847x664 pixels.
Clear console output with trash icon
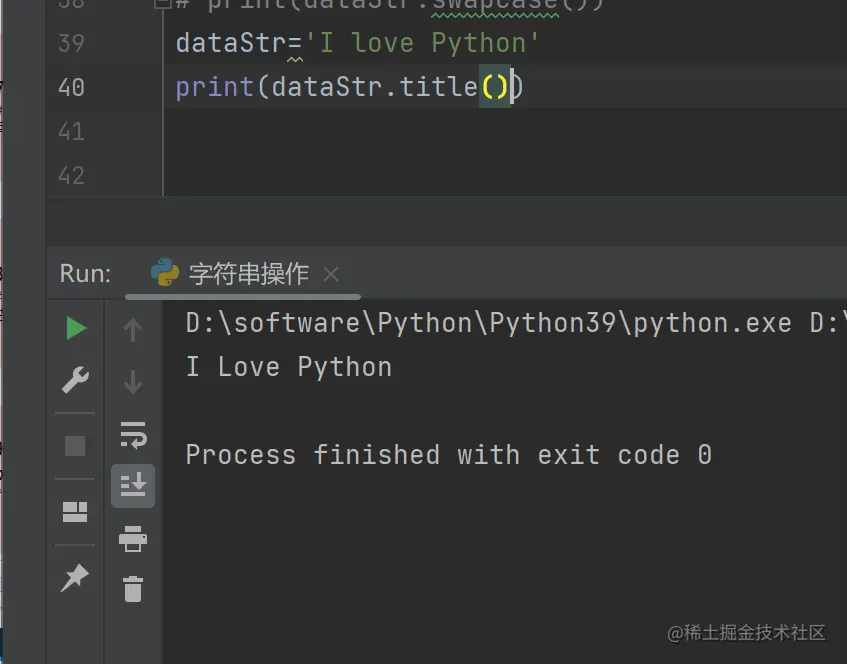133,588
